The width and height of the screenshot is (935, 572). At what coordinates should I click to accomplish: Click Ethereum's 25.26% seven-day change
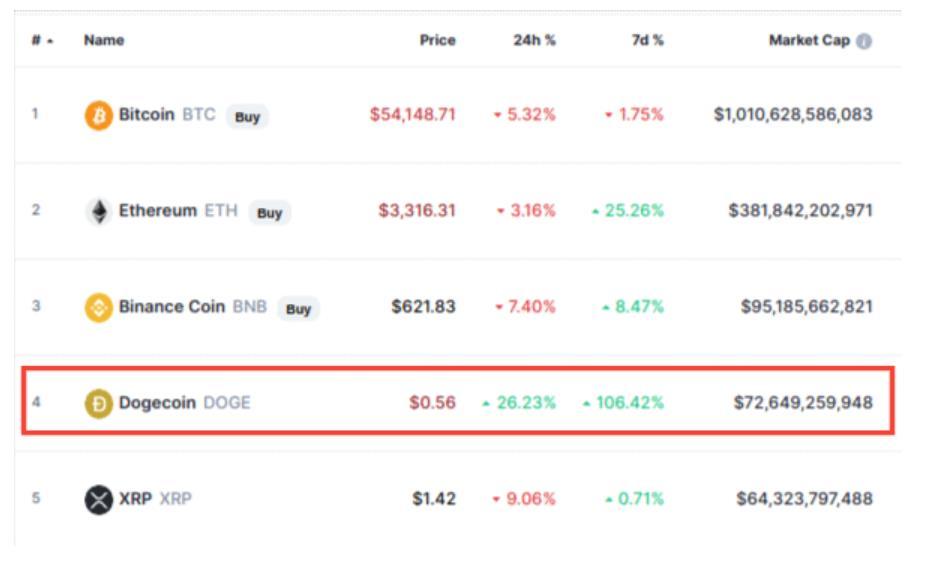[x=631, y=211]
